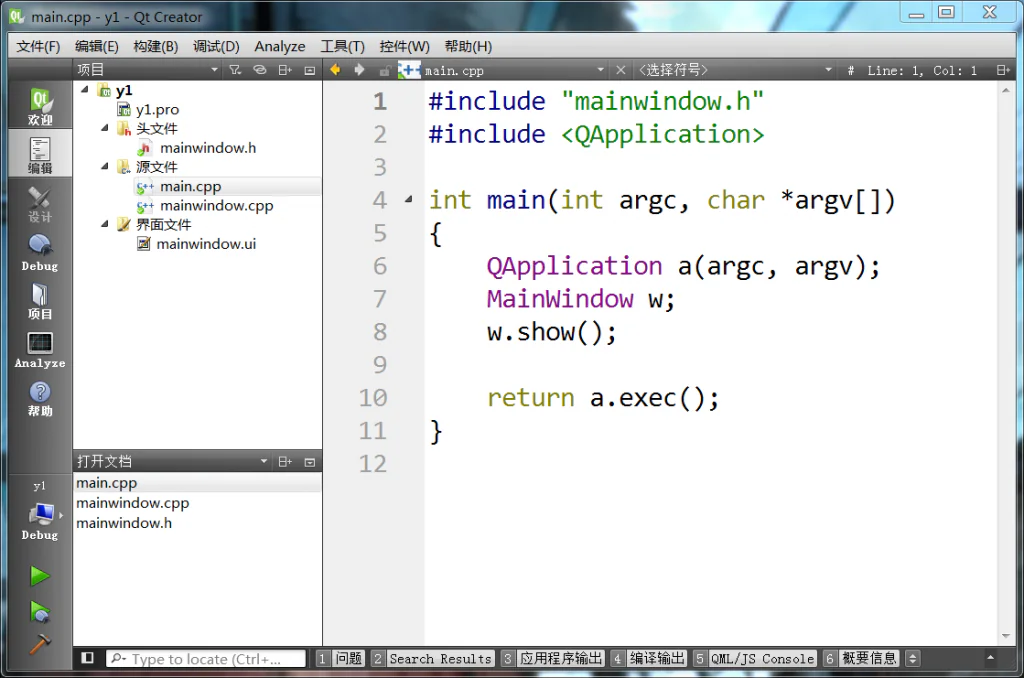The image size is (1024, 678).
Task: Select mainwindow.ui in the project tree
Action: (x=205, y=244)
